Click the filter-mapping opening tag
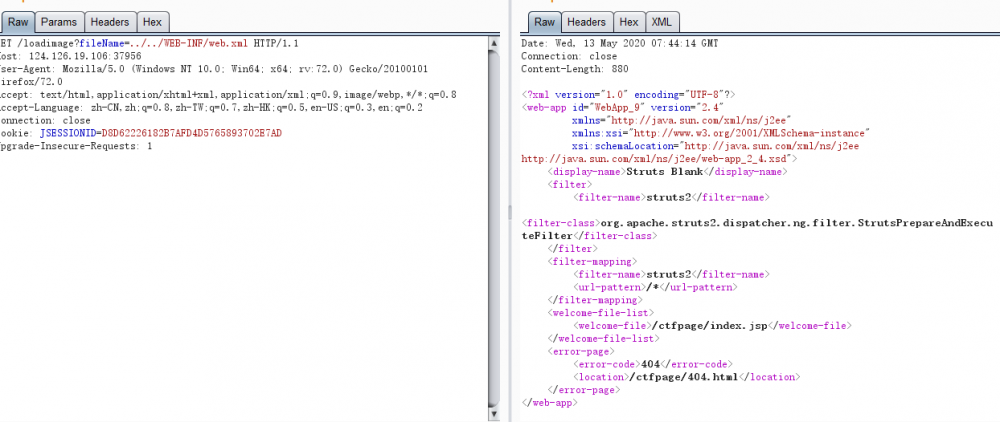Viewport: 1000px width, 422px height. (592, 261)
